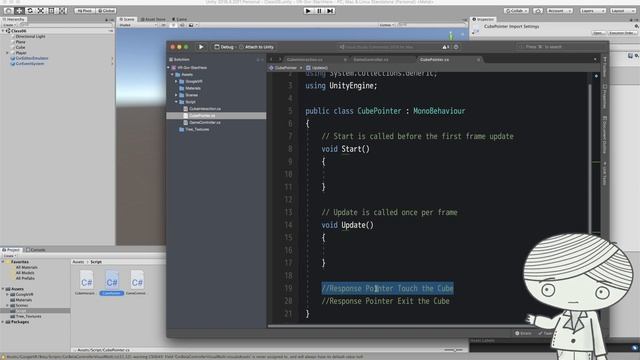The image size is (640, 360).
Task: Switch to the Inspector tab
Action: coord(483,19)
